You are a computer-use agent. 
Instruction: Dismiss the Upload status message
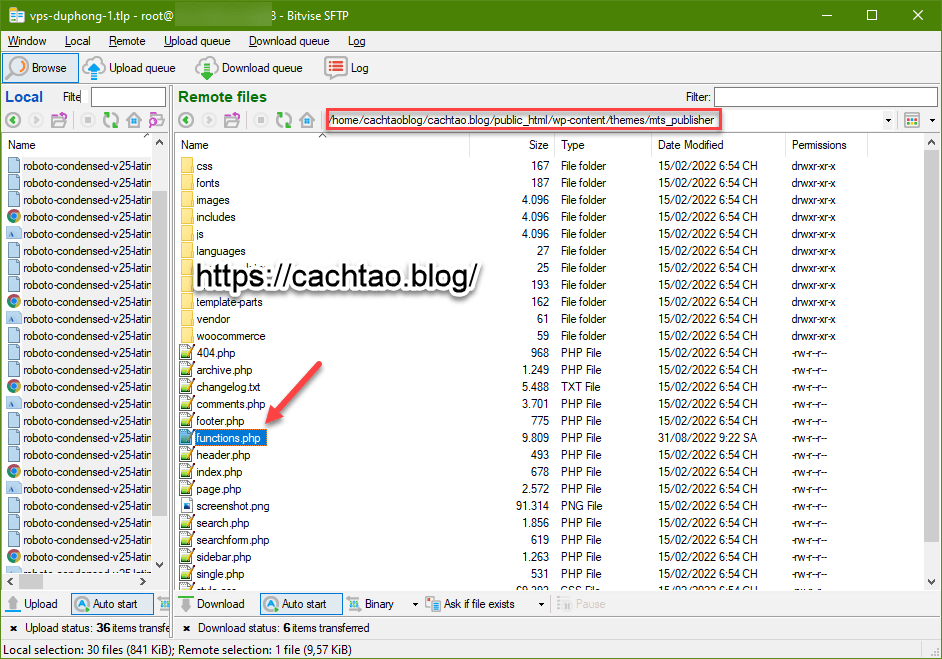13,628
